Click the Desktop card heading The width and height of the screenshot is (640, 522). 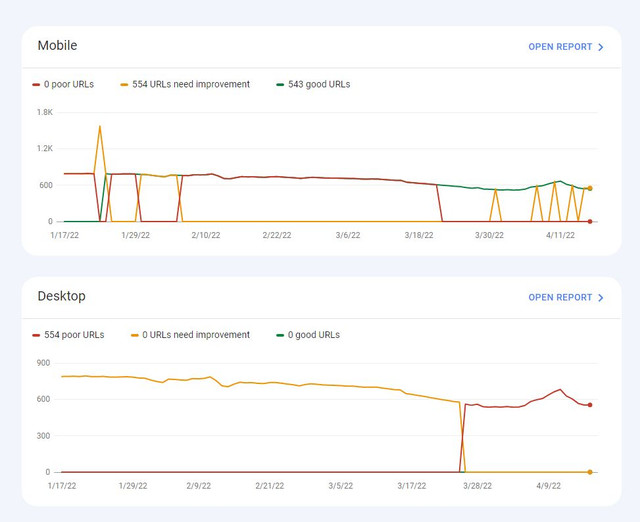62,296
